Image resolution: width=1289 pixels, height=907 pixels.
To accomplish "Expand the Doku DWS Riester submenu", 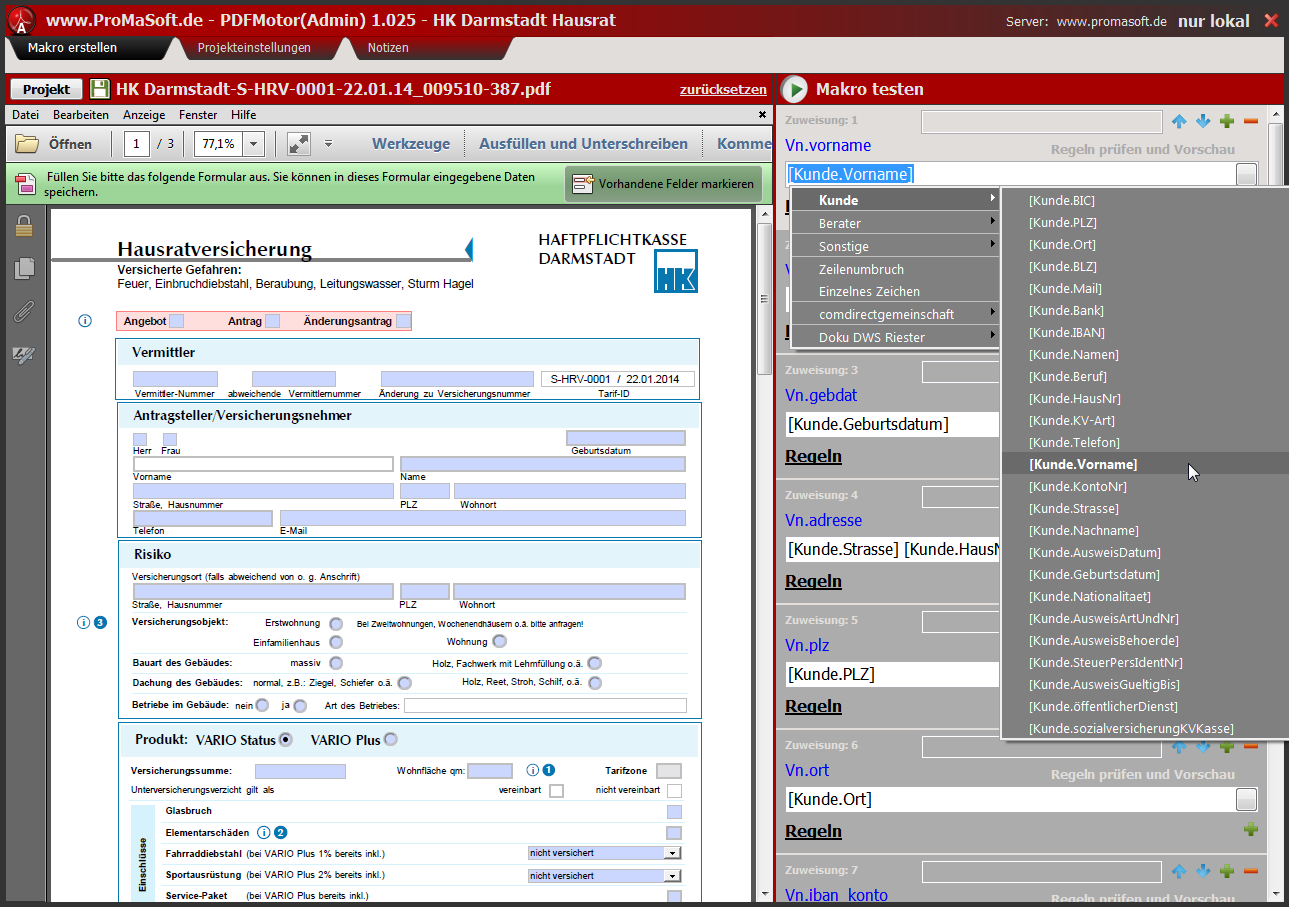I will click(x=895, y=337).
